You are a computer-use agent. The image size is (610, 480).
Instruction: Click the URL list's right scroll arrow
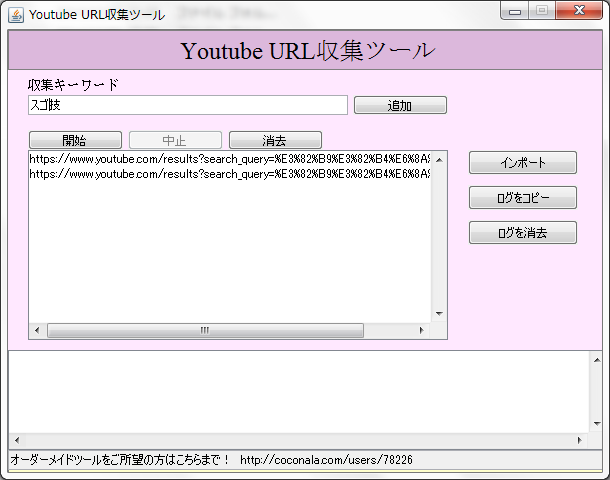pos(421,331)
